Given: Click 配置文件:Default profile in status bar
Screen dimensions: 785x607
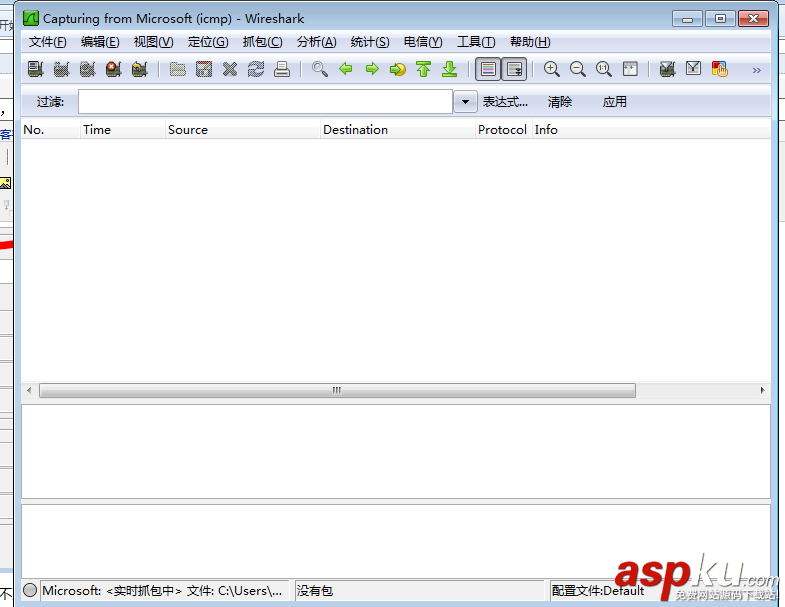Looking at the screenshot, I should click(x=598, y=591).
